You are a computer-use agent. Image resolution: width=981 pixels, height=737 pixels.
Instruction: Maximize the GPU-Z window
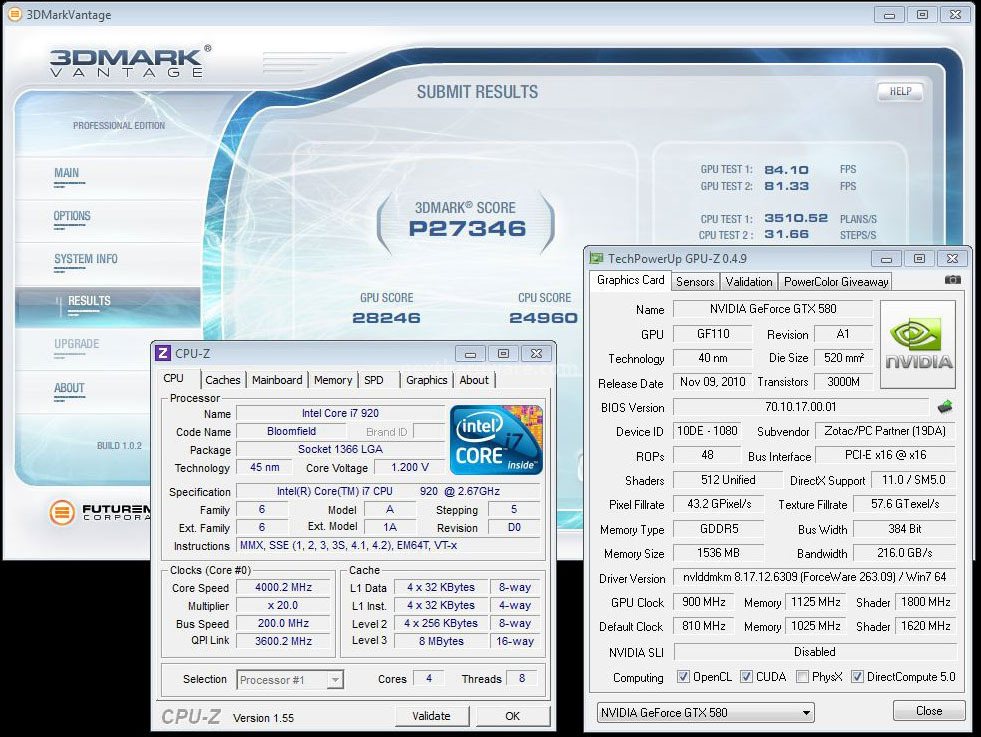click(919, 258)
